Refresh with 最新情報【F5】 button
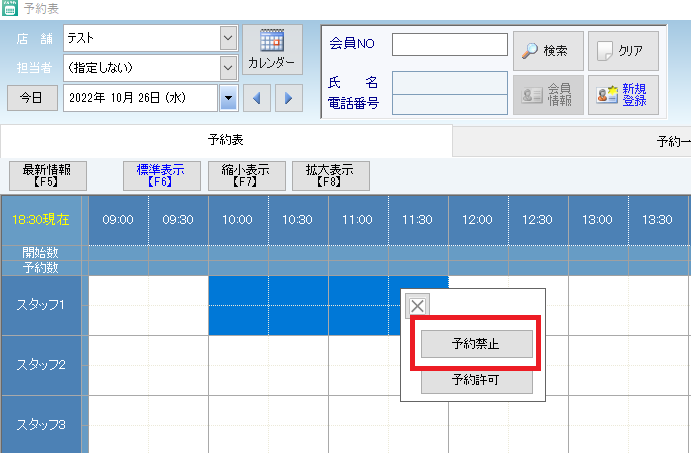 click(x=48, y=176)
